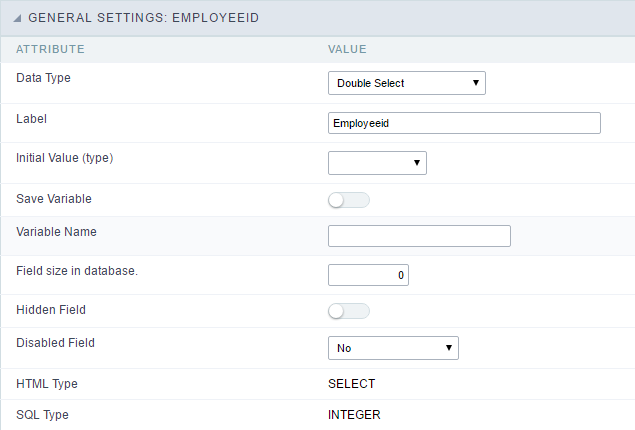635x430 pixels.
Task: Expand the Initial Value (type) dropdown
Action: 377,163
